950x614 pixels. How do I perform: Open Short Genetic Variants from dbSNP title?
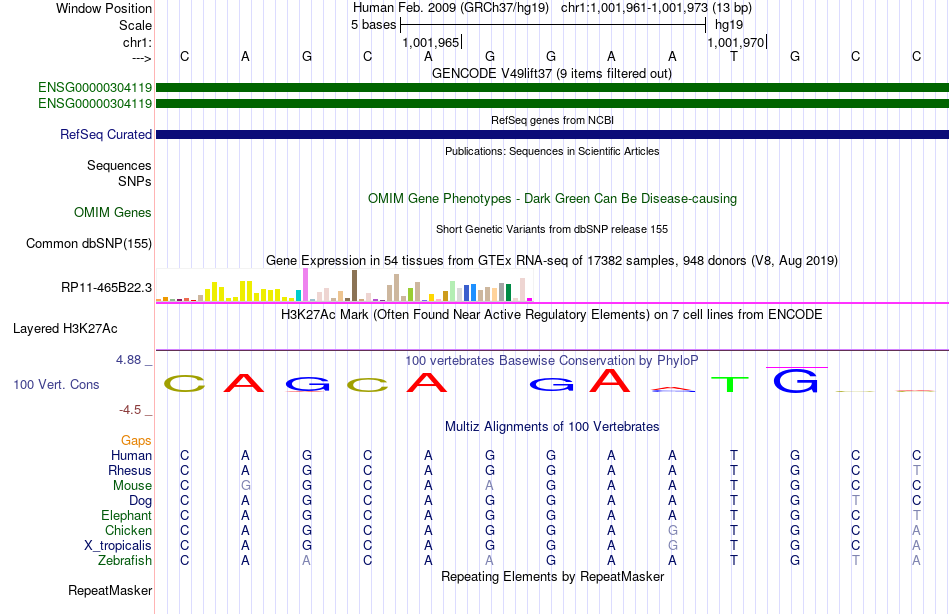point(552,229)
